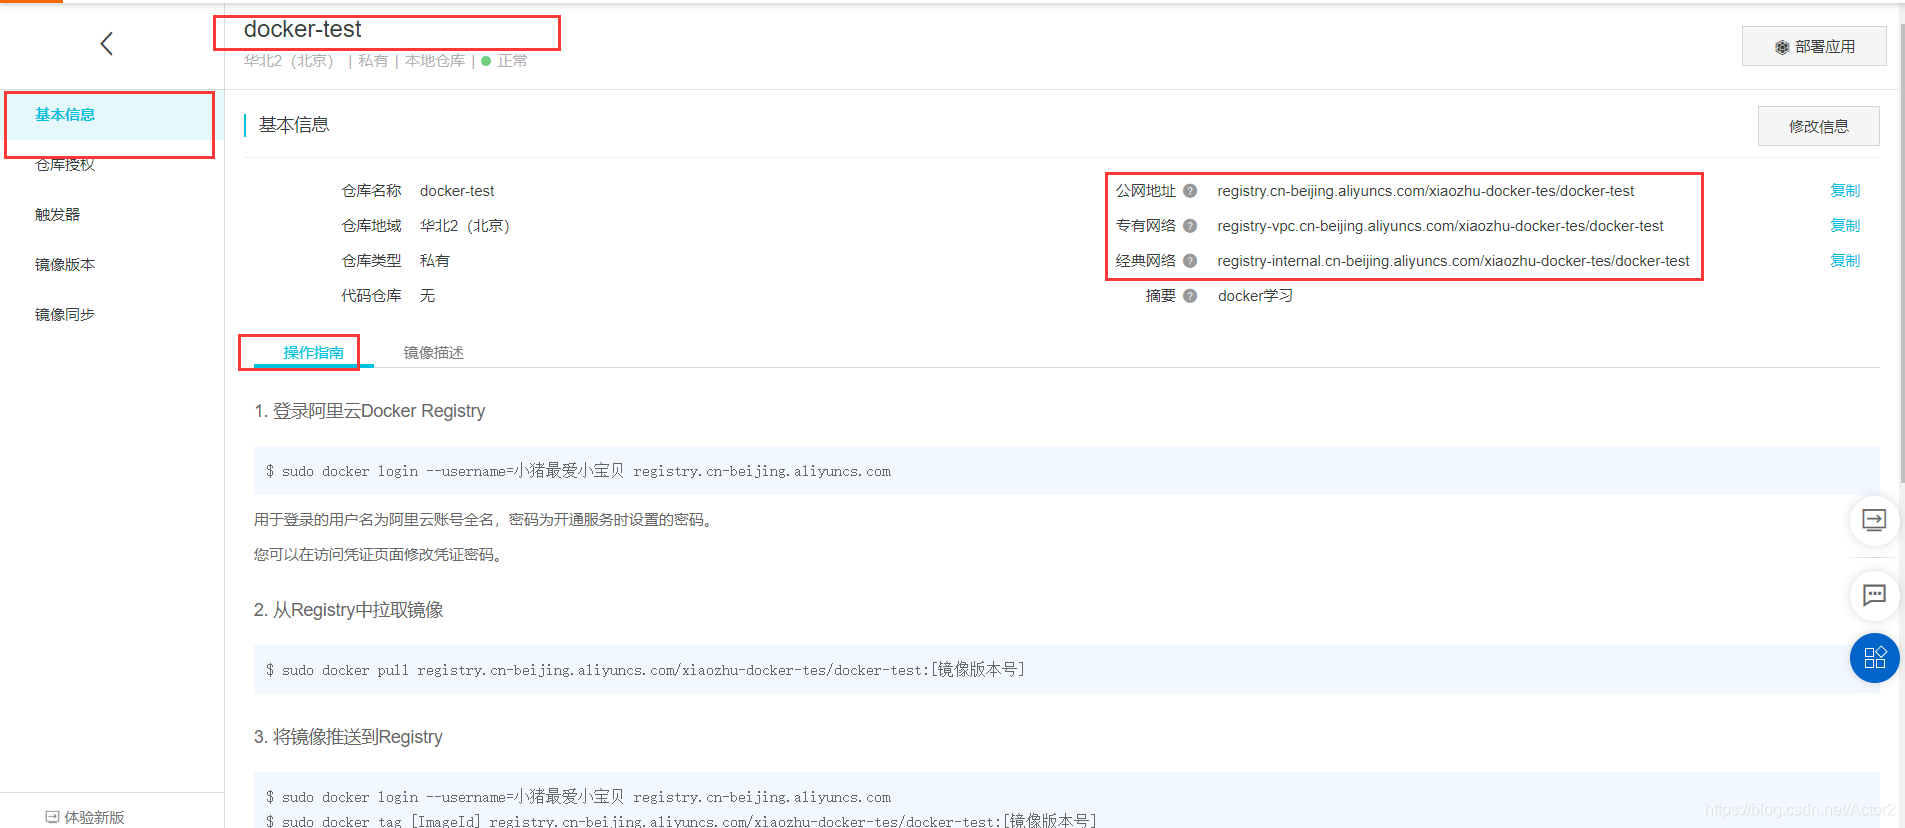Click the 代码仓库 value 无

(427, 296)
